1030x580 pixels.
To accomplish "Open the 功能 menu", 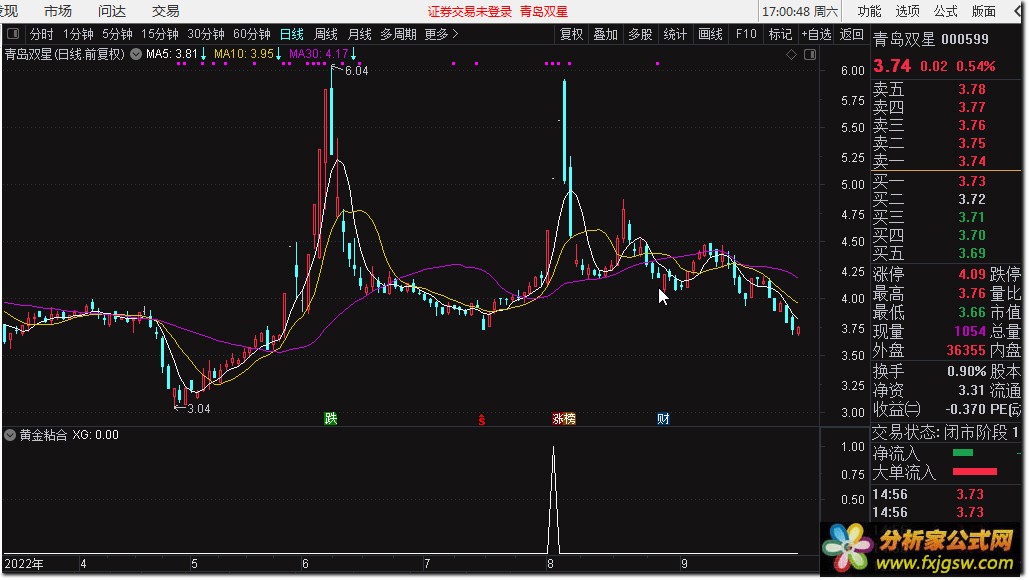I will click(869, 11).
